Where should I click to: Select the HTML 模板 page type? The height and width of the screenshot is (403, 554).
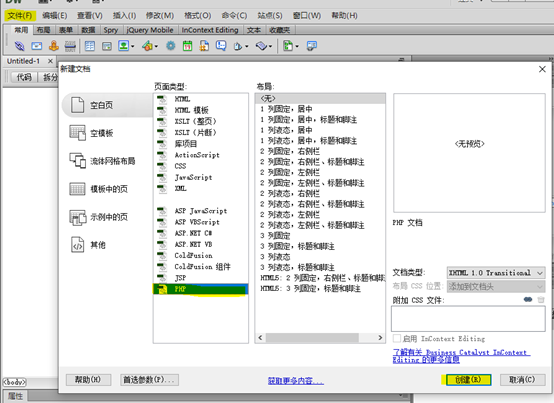pyautogui.click(x=201, y=110)
